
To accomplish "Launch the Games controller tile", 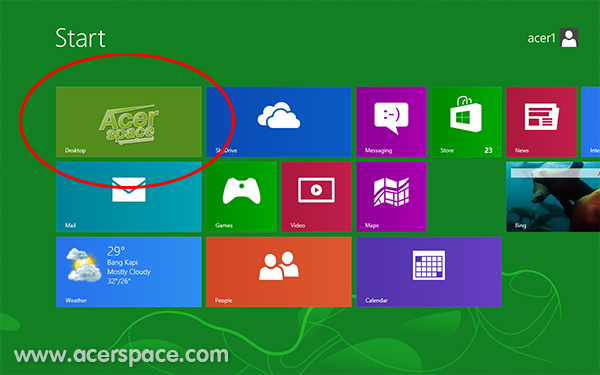I will tap(241, 197).
